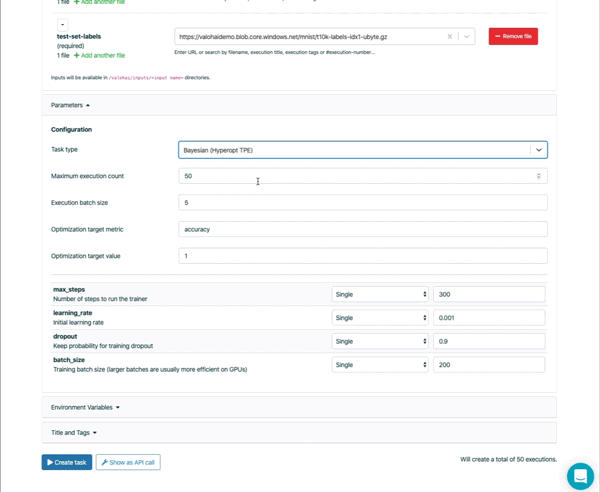This screenshot has height=492, width=600.
Task: Add another file to test-set-labels
Action: [x=99, y=56]
